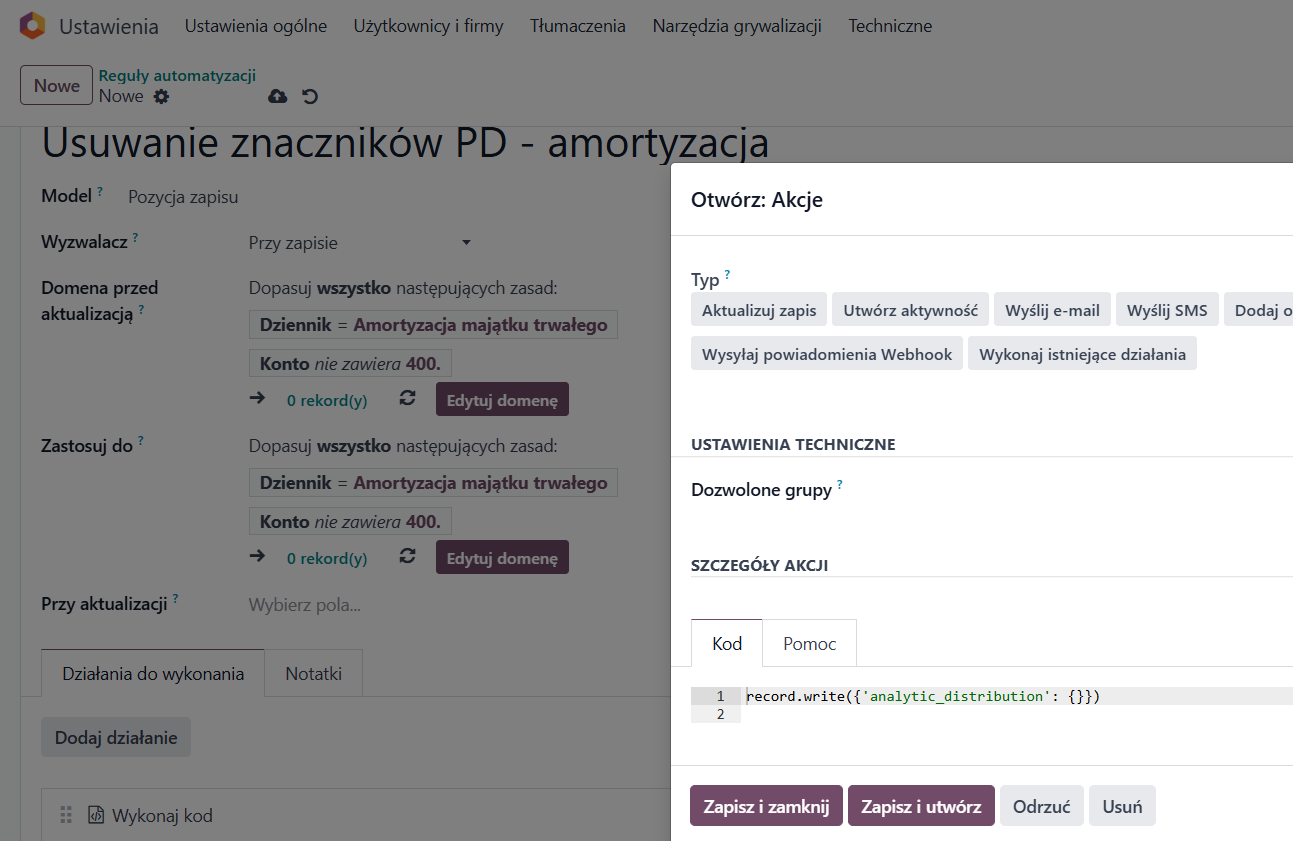Viewport: 1293px width, 841px height.
Task: Open Użytkownicy i firmy menu
Action: pyautogui.click(x=428, y=26)
